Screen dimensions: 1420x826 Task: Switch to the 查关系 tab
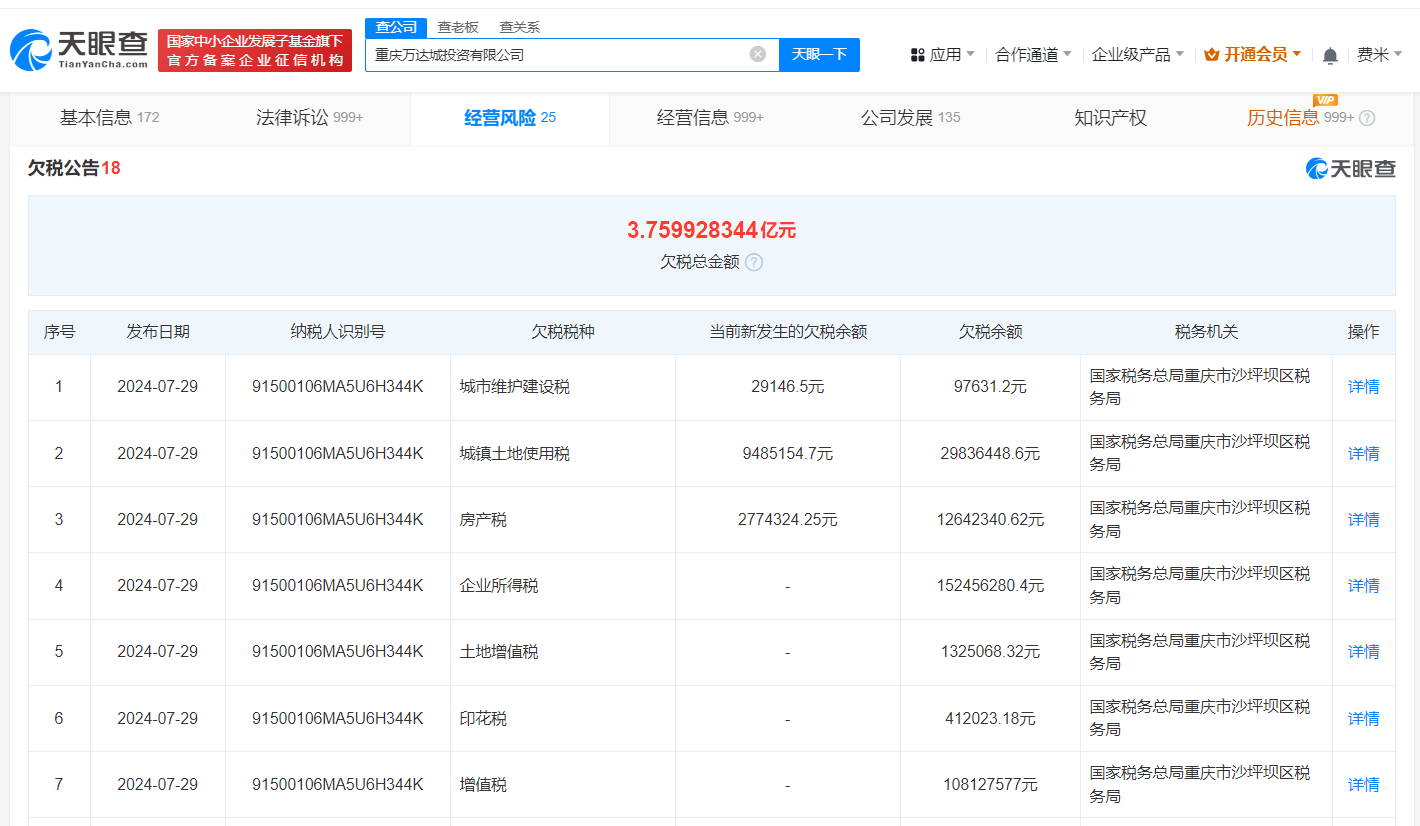click(519, 27)
